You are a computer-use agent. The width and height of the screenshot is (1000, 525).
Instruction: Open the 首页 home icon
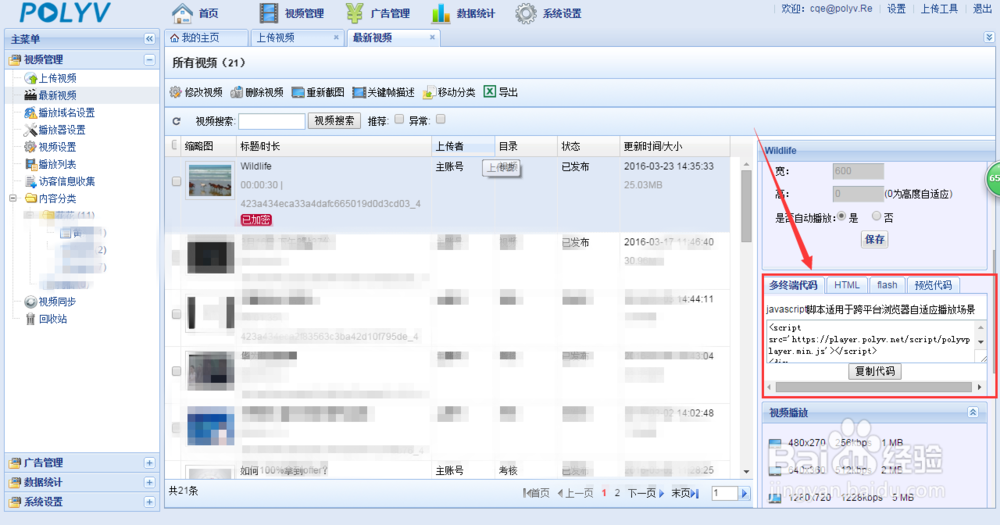182,13
